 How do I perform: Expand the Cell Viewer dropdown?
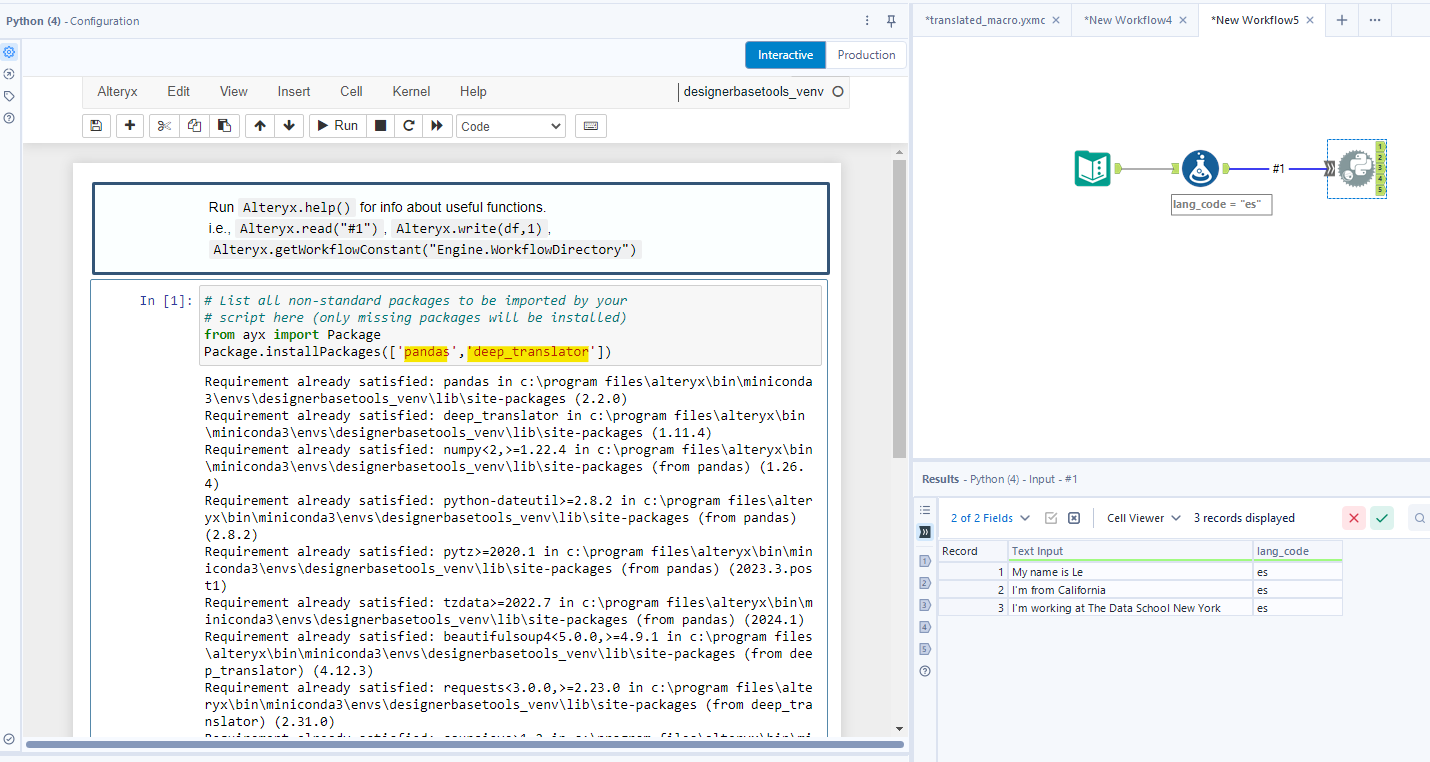click(x=1144, y=518)
